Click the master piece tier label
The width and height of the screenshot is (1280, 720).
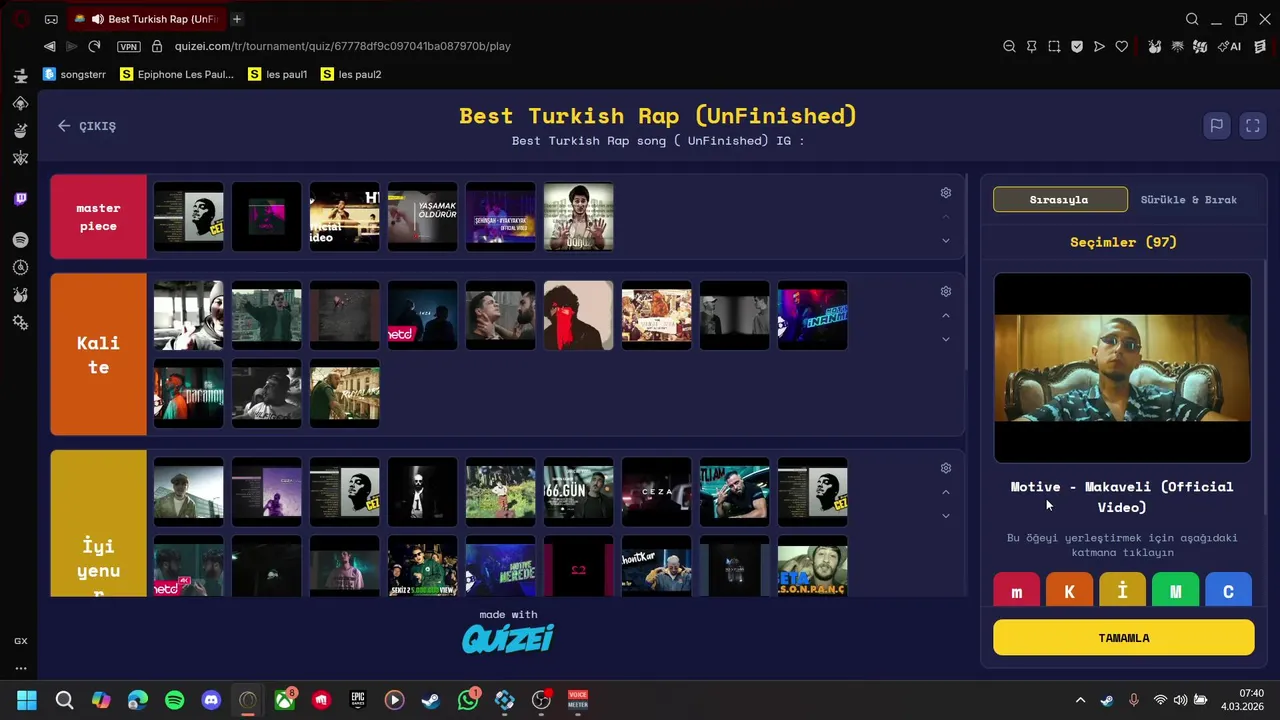click(98, 217)
